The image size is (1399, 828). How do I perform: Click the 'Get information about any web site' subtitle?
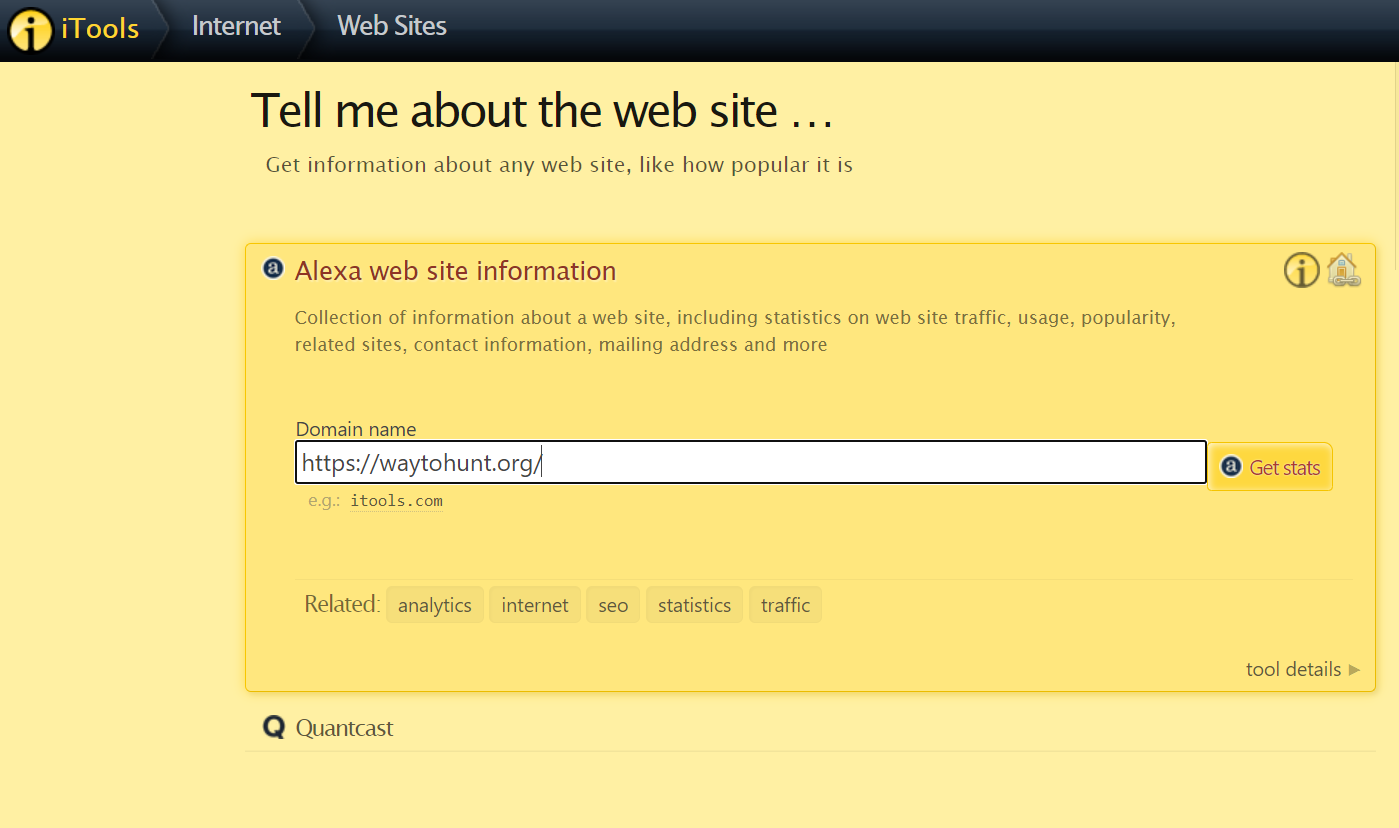(559, 164)
